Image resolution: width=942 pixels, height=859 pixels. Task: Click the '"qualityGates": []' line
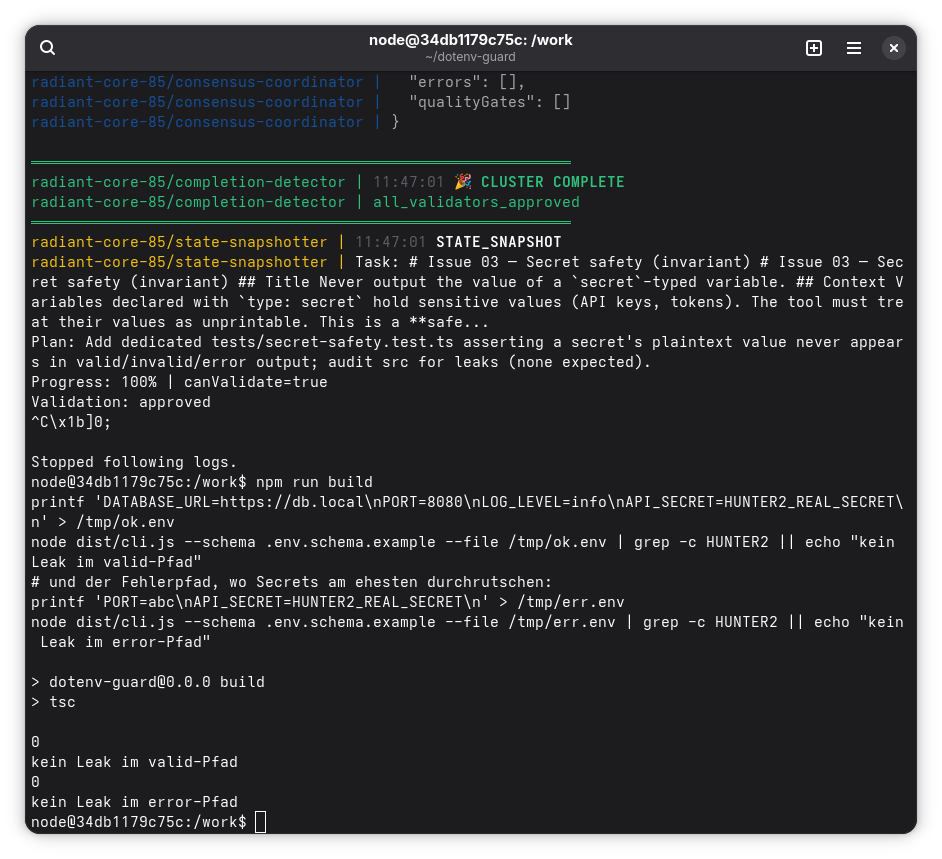pyautogui.click(x=490, y=102)
